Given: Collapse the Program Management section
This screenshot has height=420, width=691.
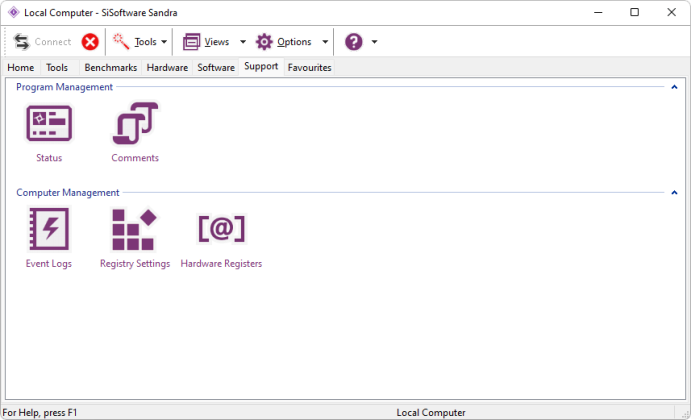Looking at the screenshot, I should 674,87.
